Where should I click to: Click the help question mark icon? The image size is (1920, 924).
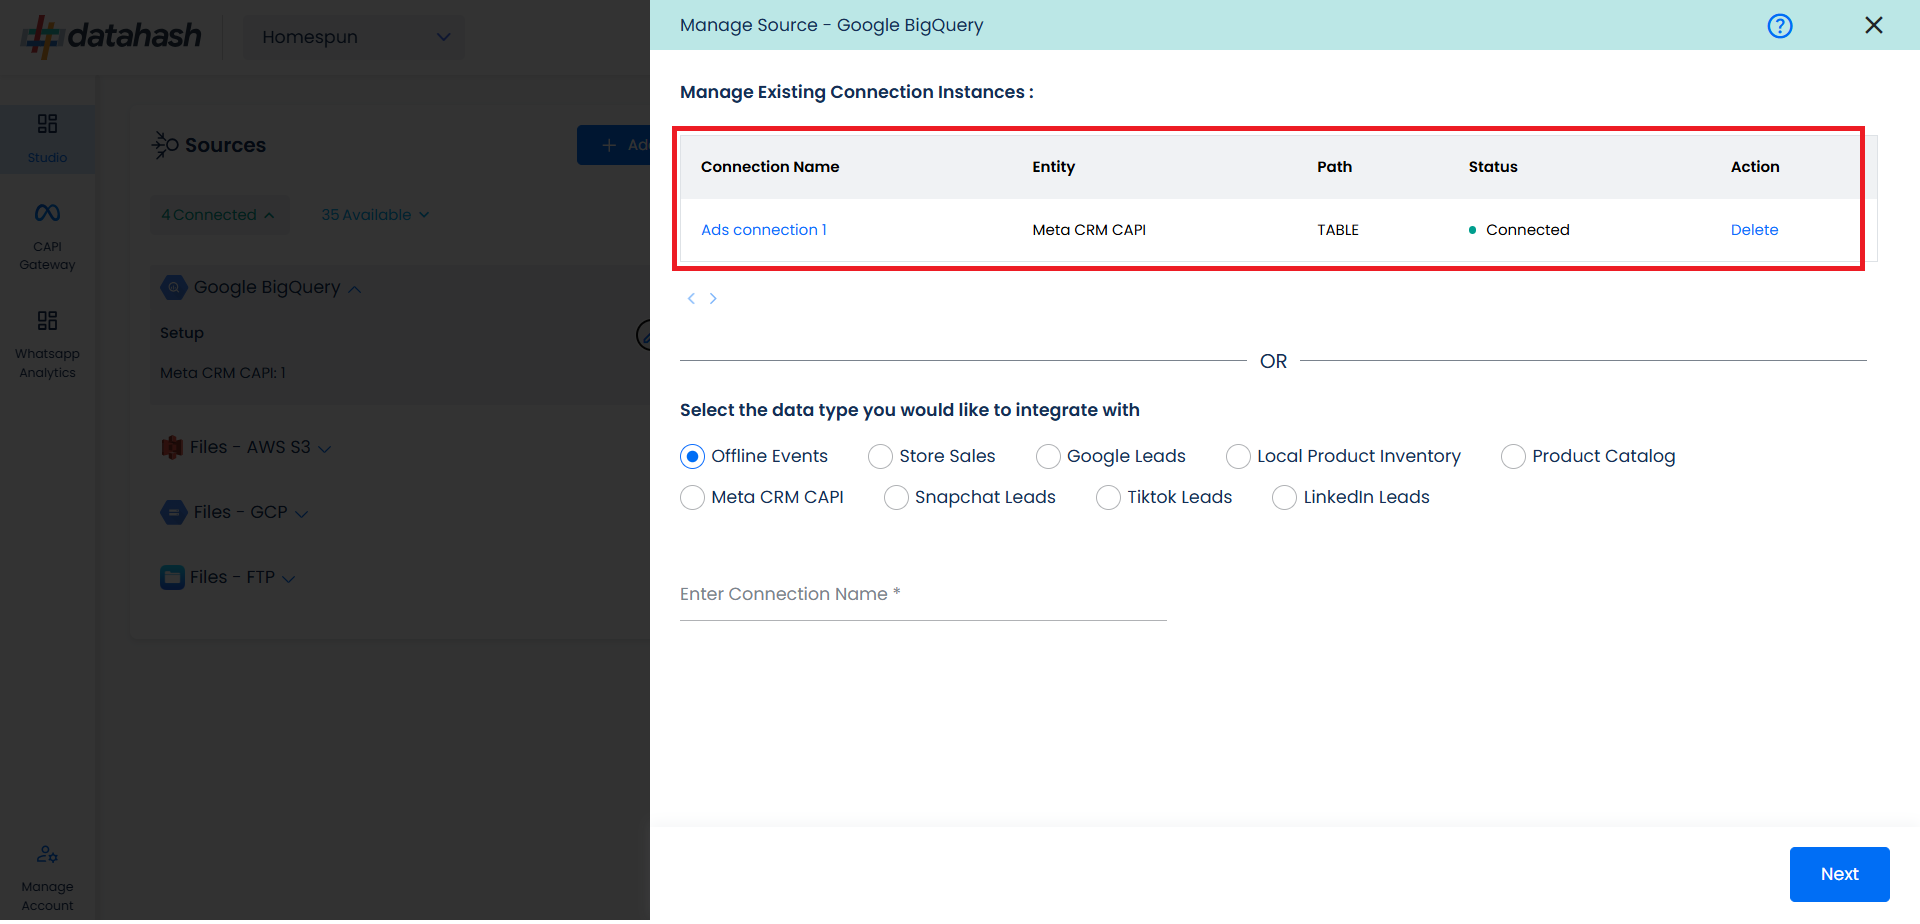click(x=1779, y=26)
